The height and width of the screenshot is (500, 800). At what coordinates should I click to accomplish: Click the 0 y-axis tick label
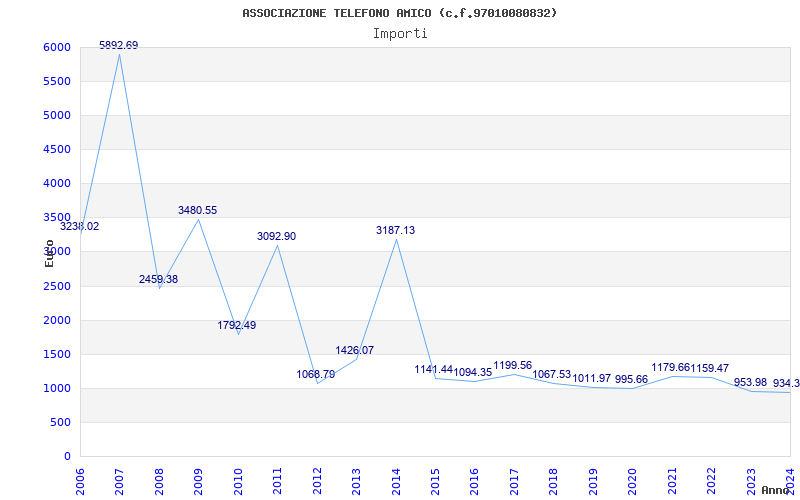pyautogui.click(x=68, y=456)
